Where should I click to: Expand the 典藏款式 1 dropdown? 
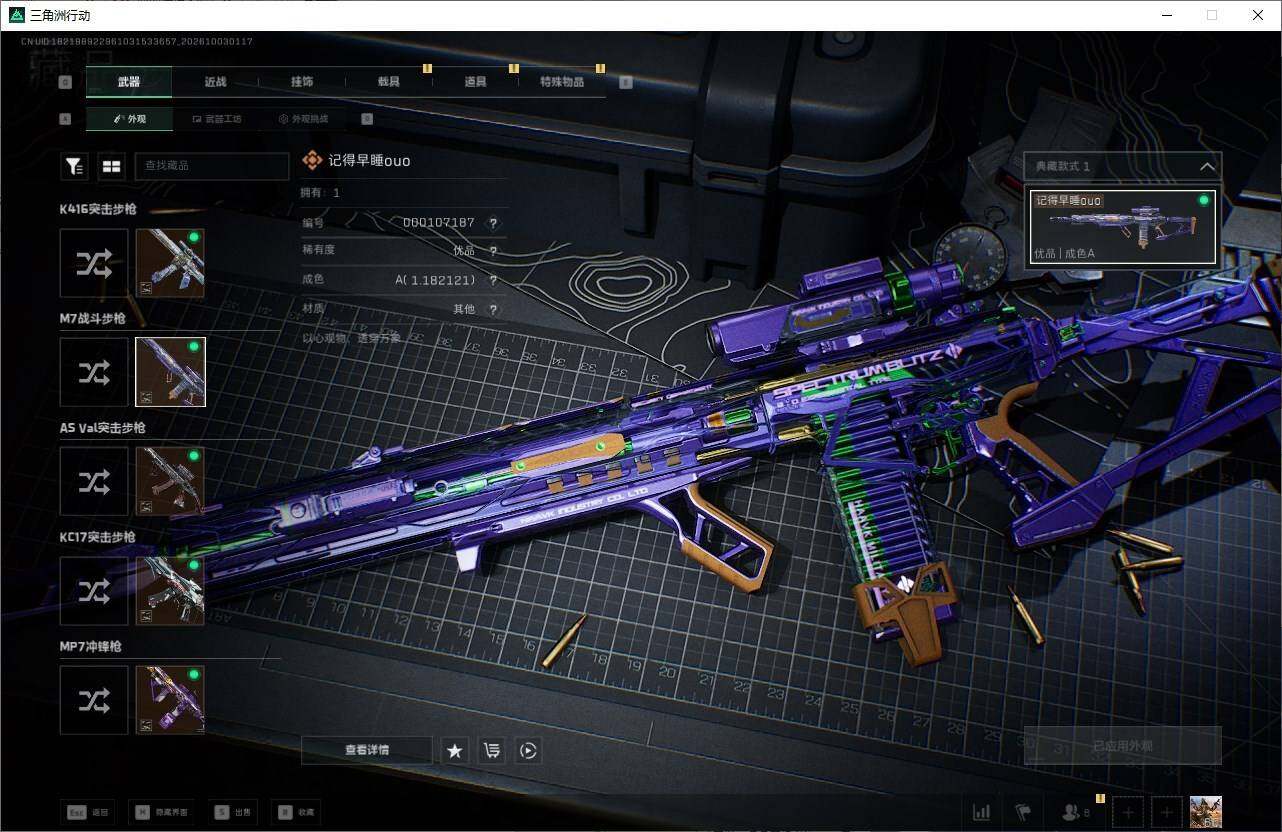tap(1122, 166)
